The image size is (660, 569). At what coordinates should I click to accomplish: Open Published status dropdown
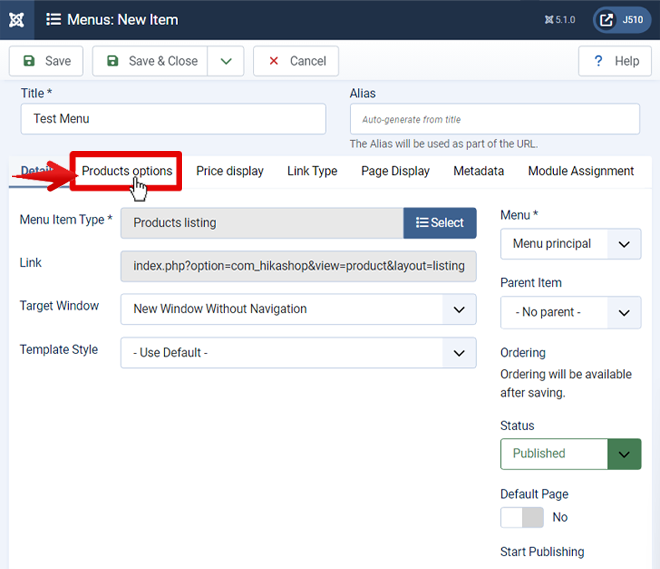point(571,454)
